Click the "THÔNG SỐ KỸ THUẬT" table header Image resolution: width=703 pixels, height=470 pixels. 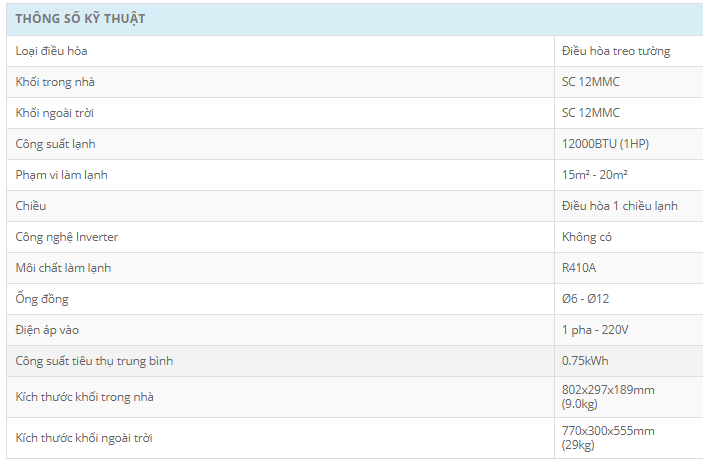point(80,19)
